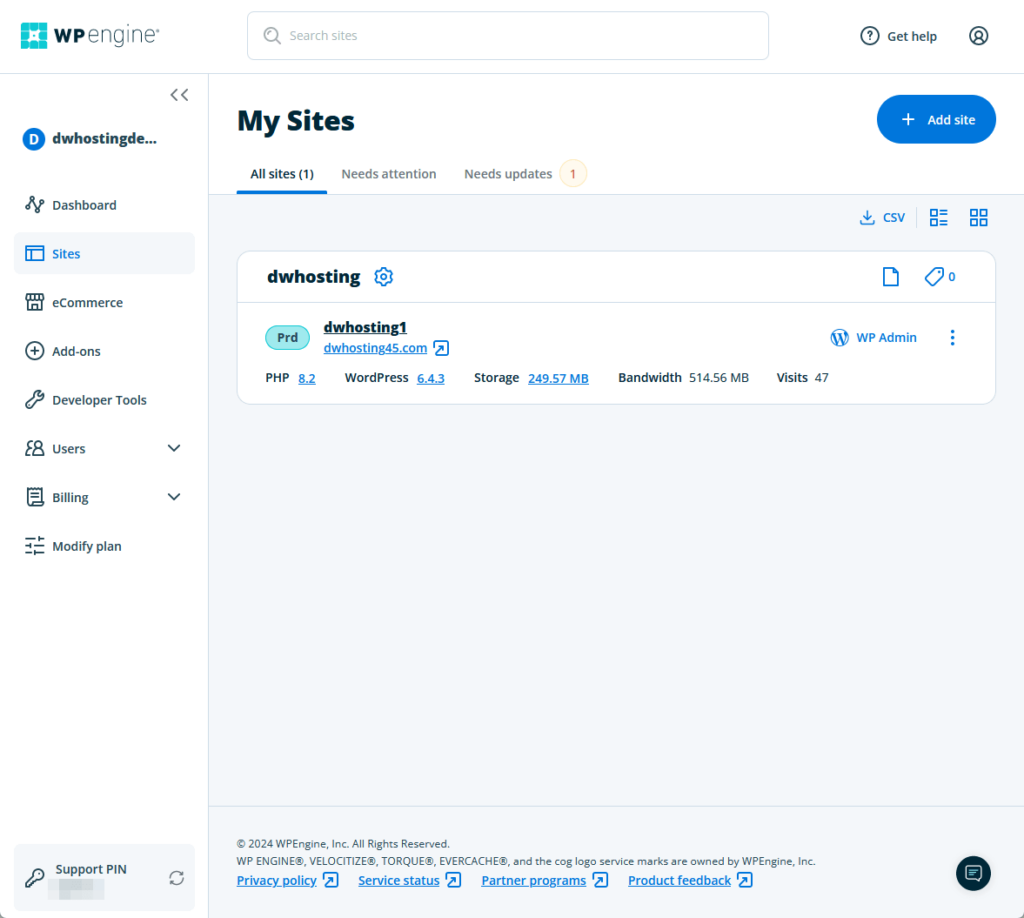Click the Support PIN key icon

click(35, 878)
